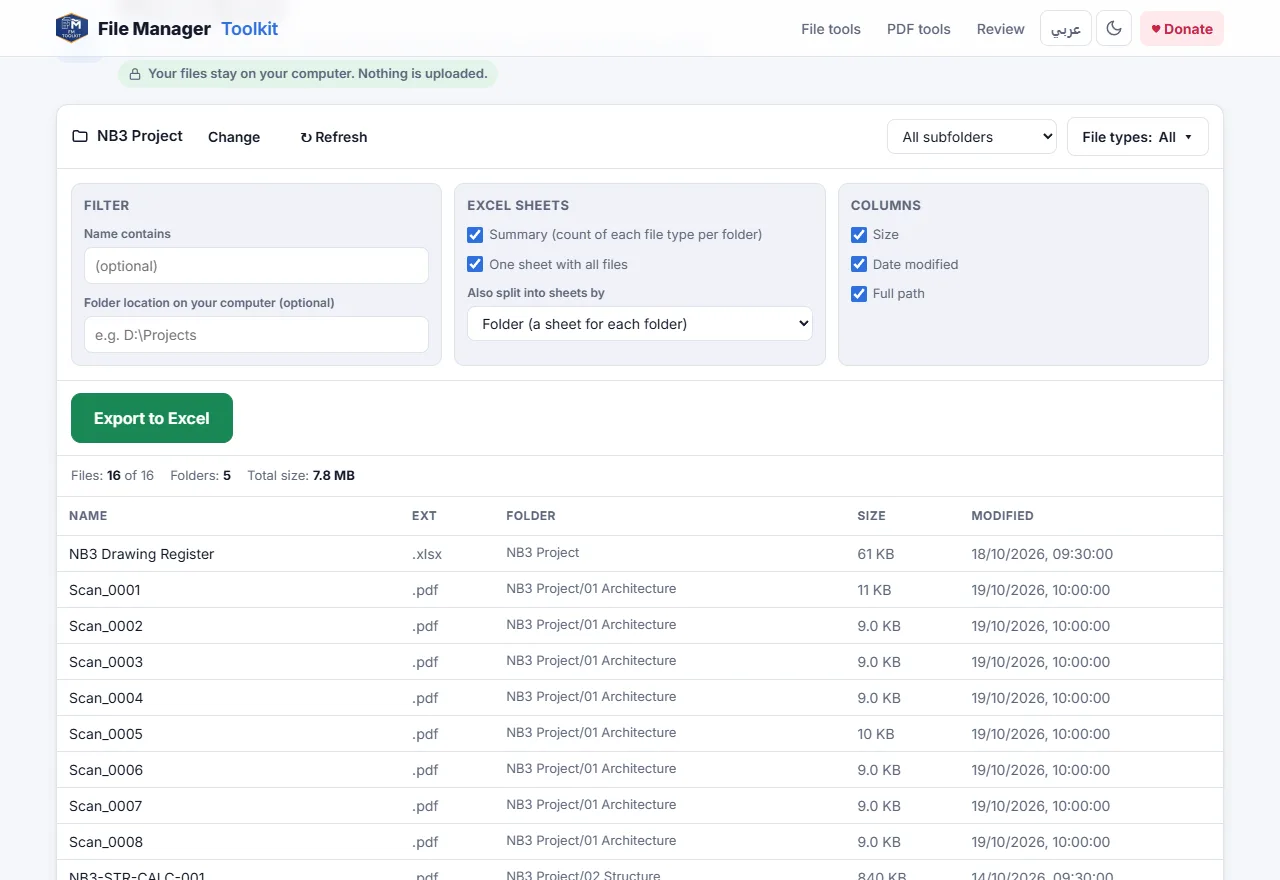The height and width of the screenshot is (880, 1280).
Task: Open the Review nav item
Action: click(x=1001, y=29)
